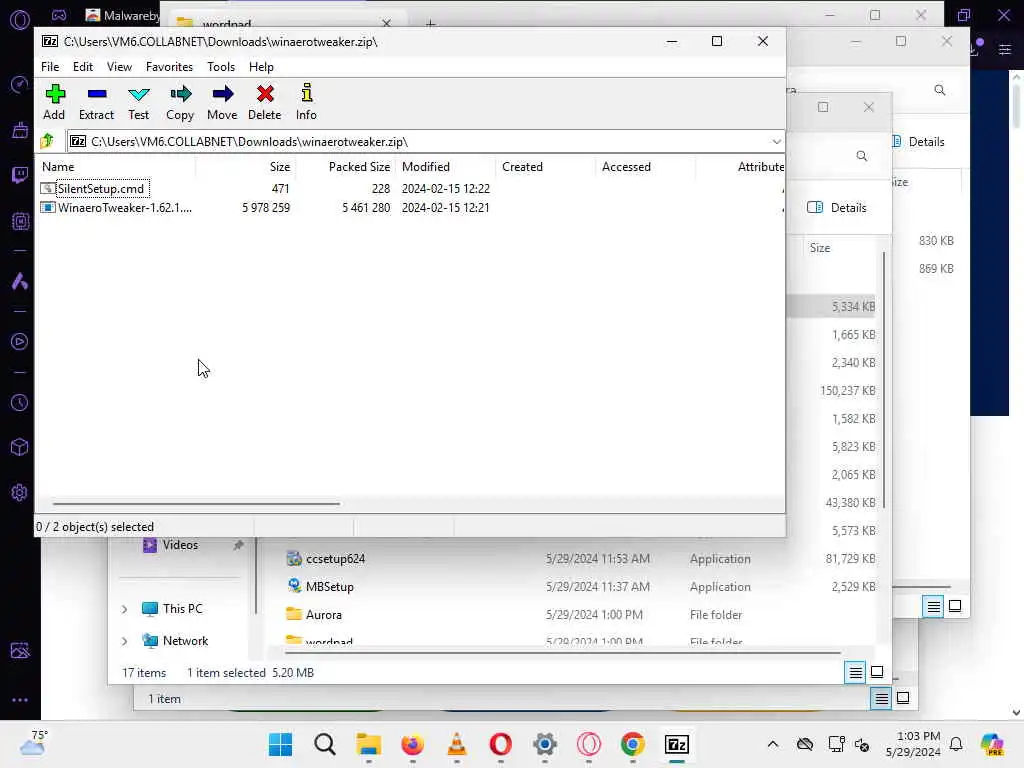Open Opera GX sidebar settings gear
Image resolution: width=1024 pixels, height=768 pixels.
tap(20, 492)
